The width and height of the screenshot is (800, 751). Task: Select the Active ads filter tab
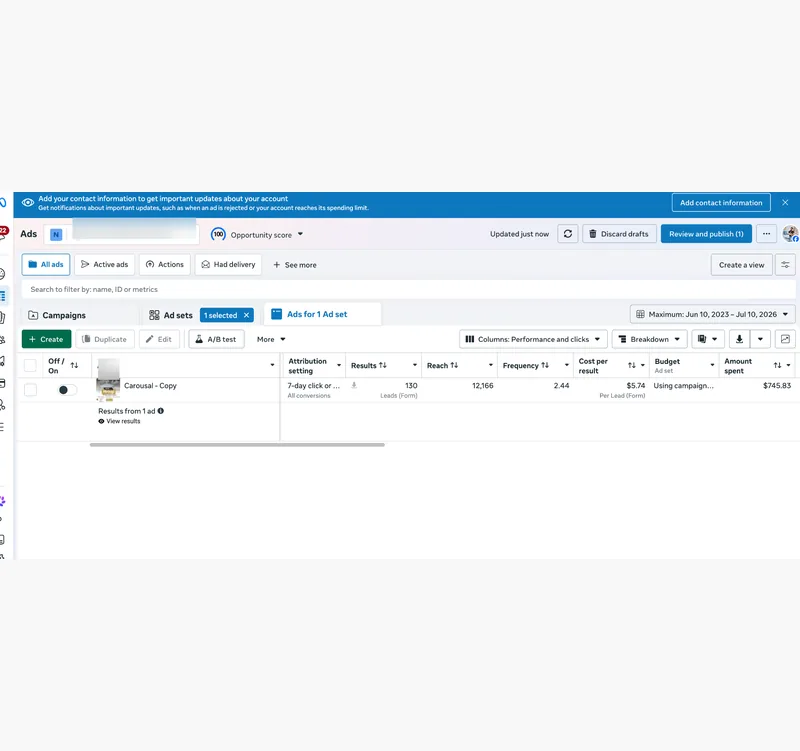click(x=105, y=265)
